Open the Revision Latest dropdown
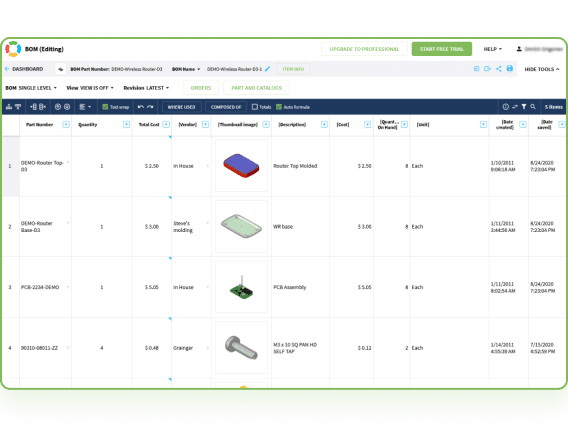 point(146,88)
